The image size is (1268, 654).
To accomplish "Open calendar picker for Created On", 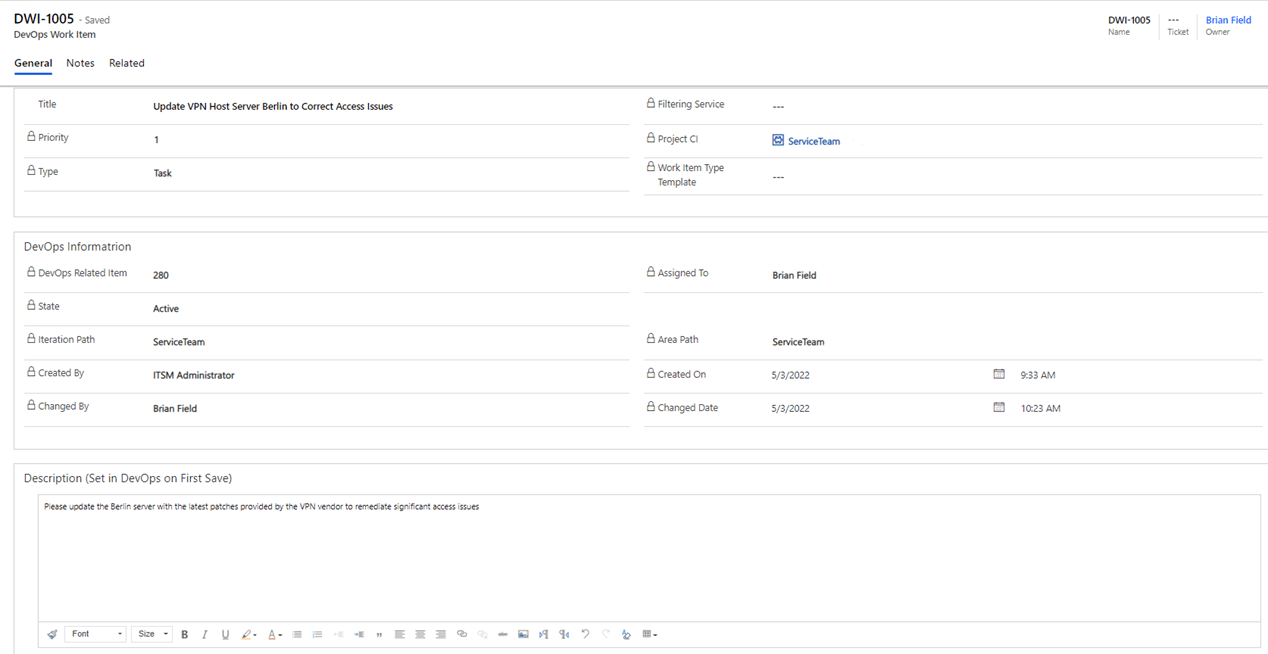I will pyautogui.click(x=998, y=374).
